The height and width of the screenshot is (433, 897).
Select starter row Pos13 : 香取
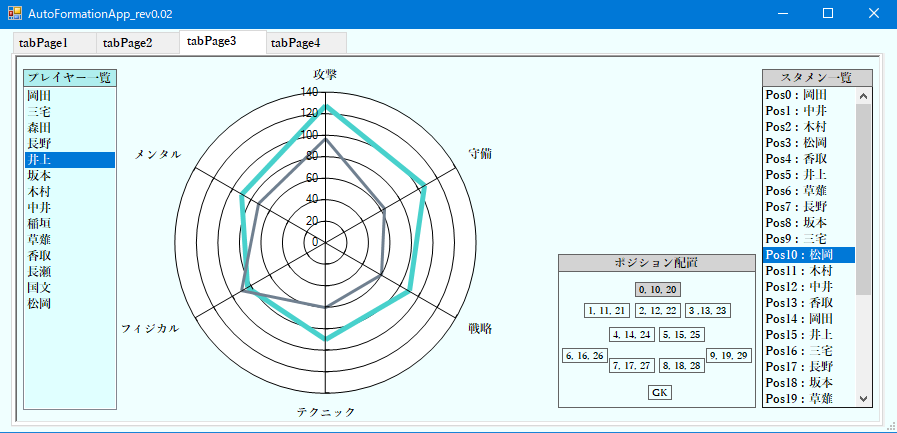[x=809, y=303]
